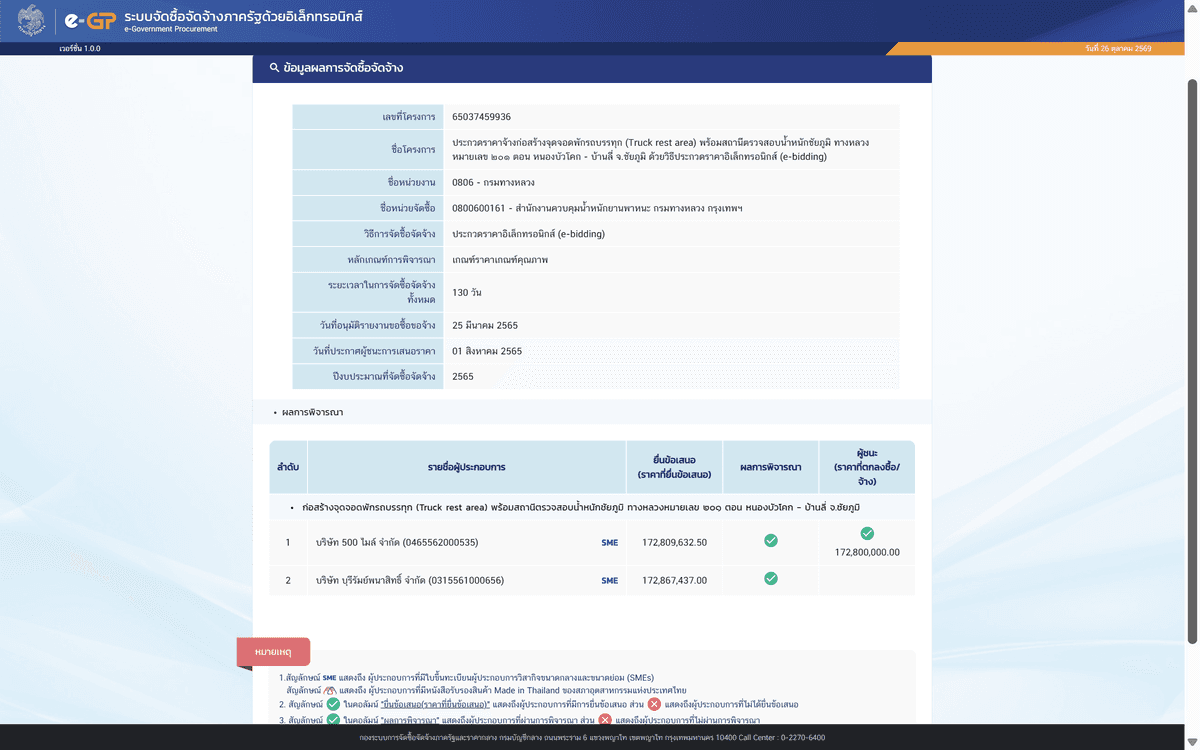Click green check under ผลการพิจารณา for row 2
Image resolution: width=1200 pixels, height=750 pixels.
(x=770, y=578)
